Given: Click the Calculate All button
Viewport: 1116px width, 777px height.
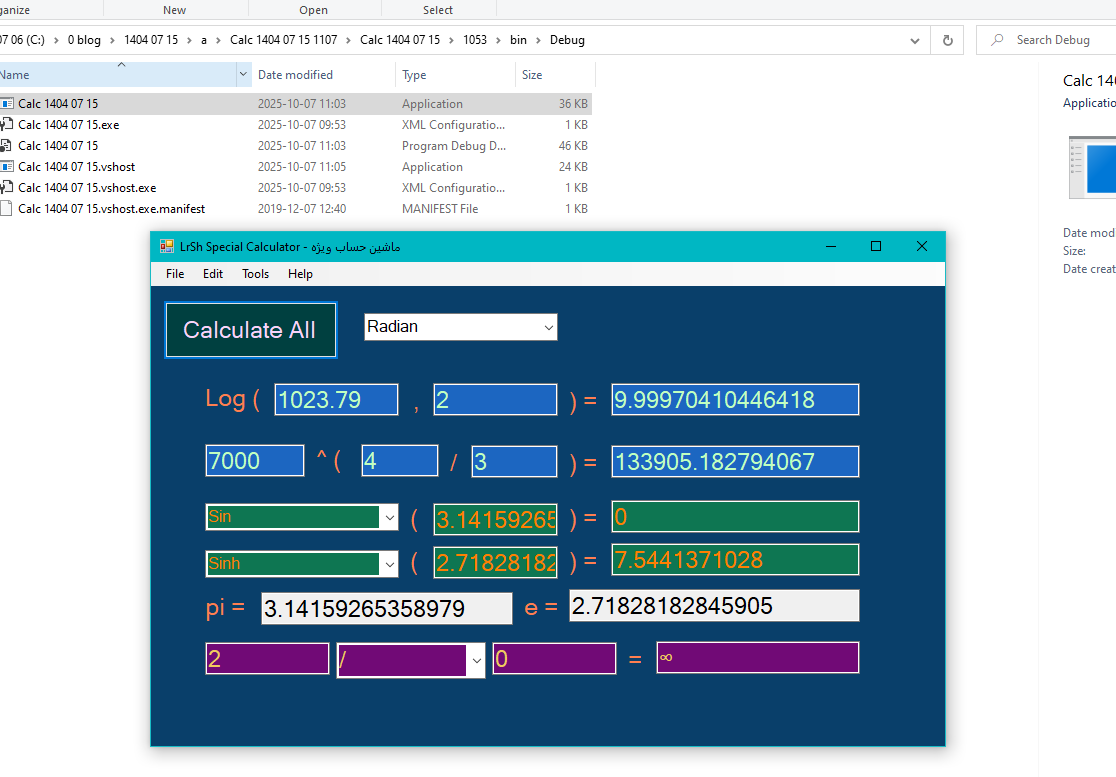Looking at the screenshot, I should (250, 330).
